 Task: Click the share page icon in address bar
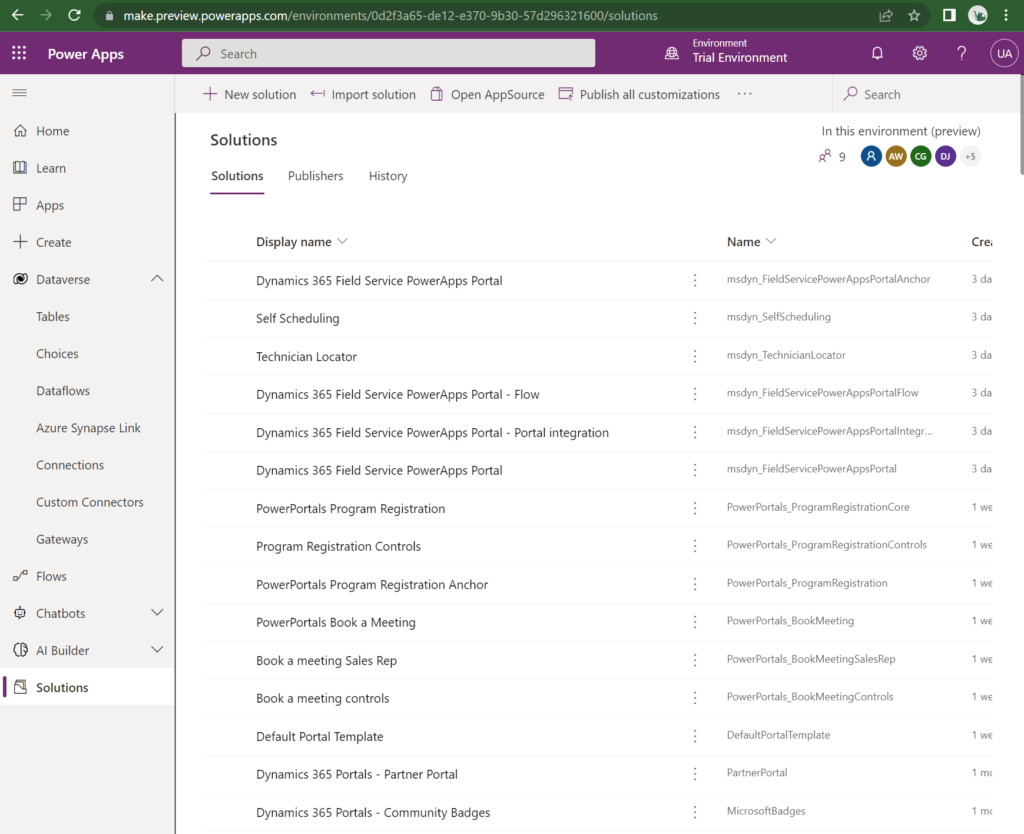click(886, 15)
